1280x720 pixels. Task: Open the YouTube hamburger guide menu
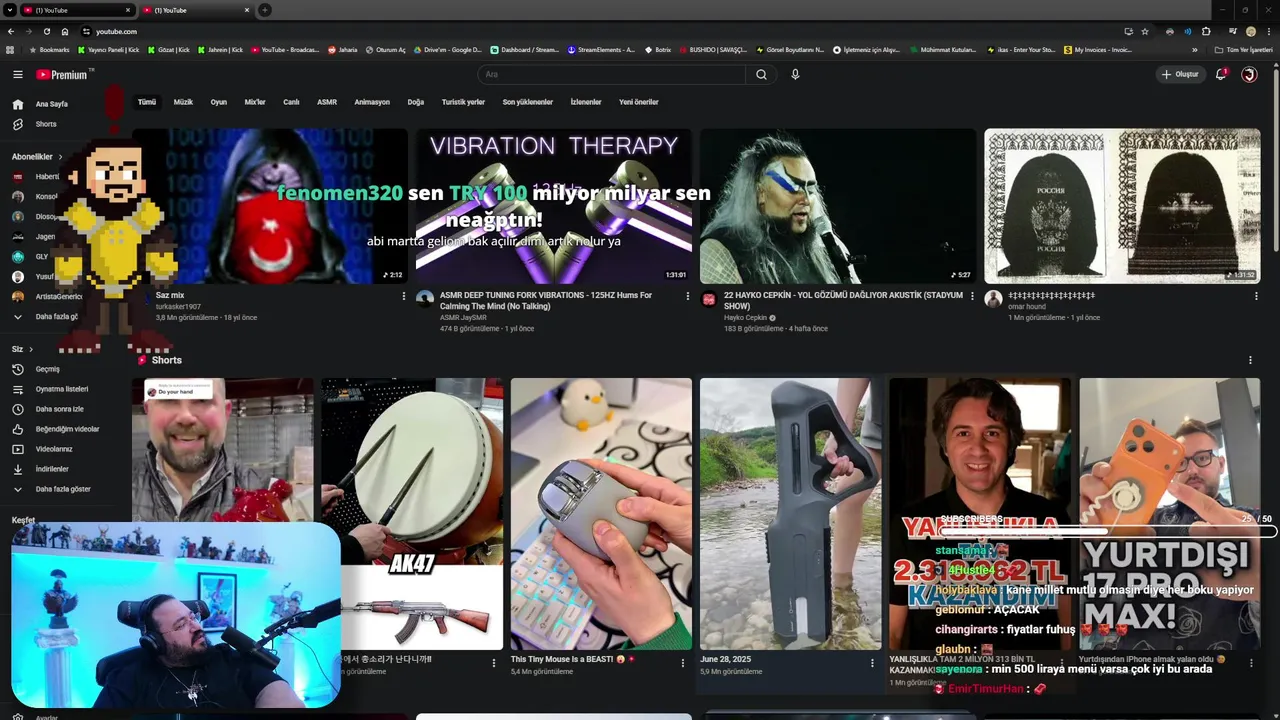pyautogui.click(x=17, y=74)
